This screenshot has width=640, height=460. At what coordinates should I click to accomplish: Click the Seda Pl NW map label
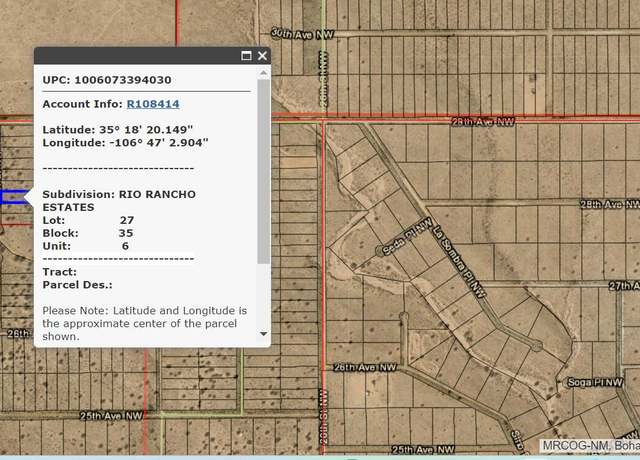point(407,236)
